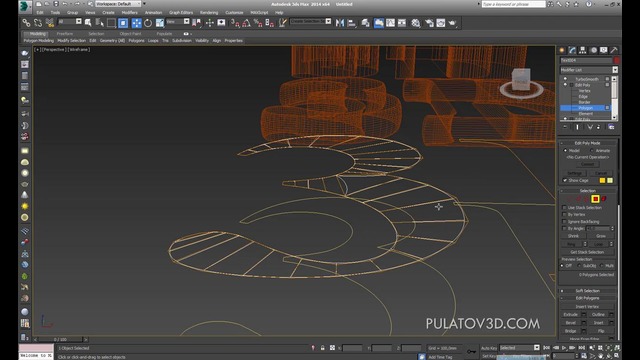Activate the Select and Move tool
Viewport: 640px width, 360px height.
click(136, 23)
